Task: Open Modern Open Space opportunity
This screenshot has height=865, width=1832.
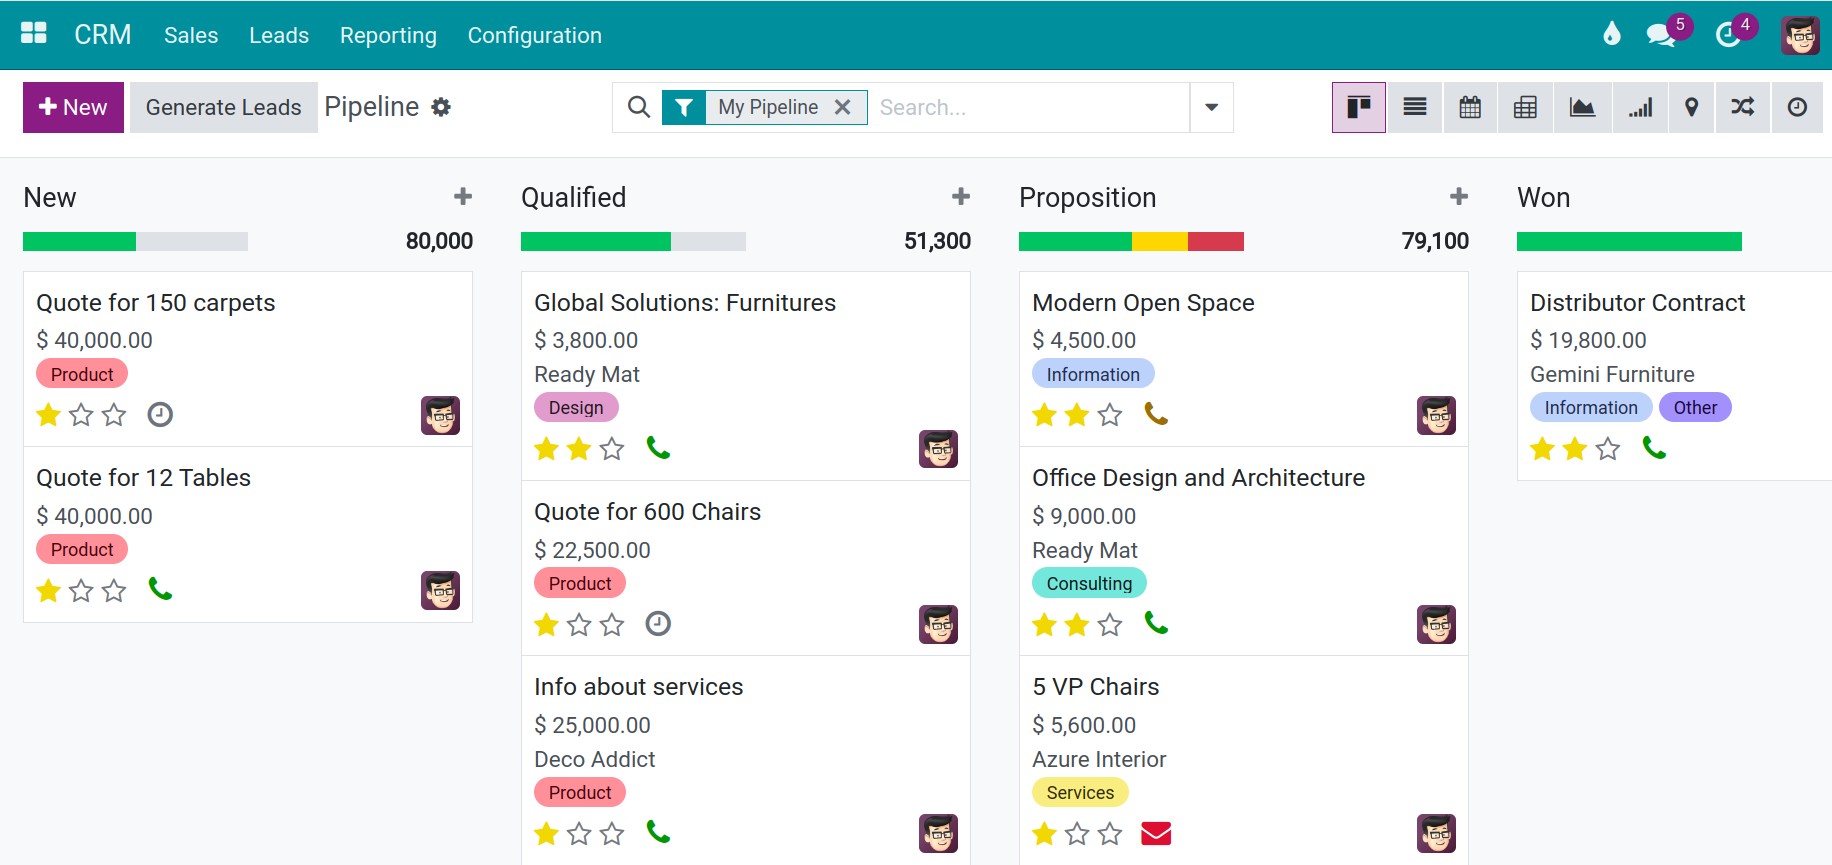Action: (1244, 359)
